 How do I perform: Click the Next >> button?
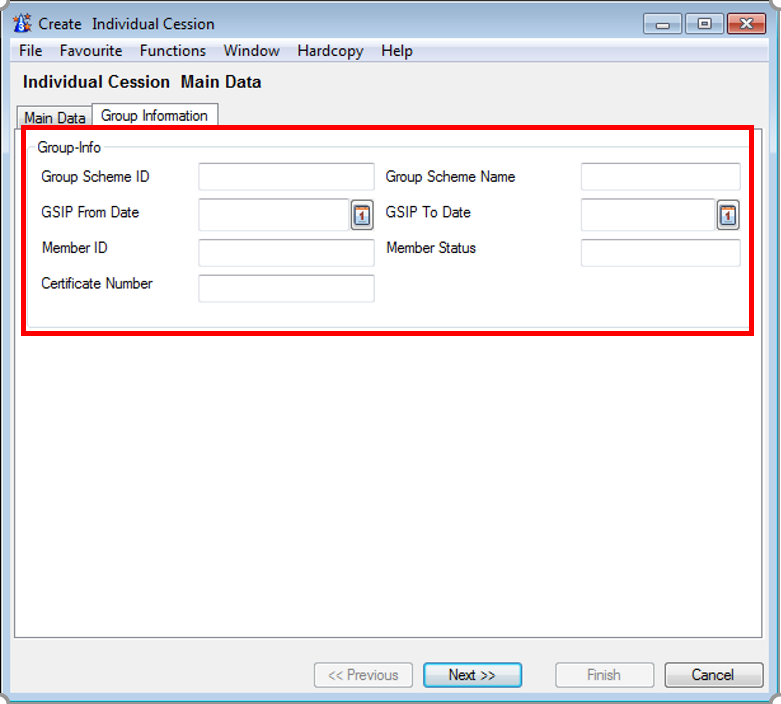[472, 675]
